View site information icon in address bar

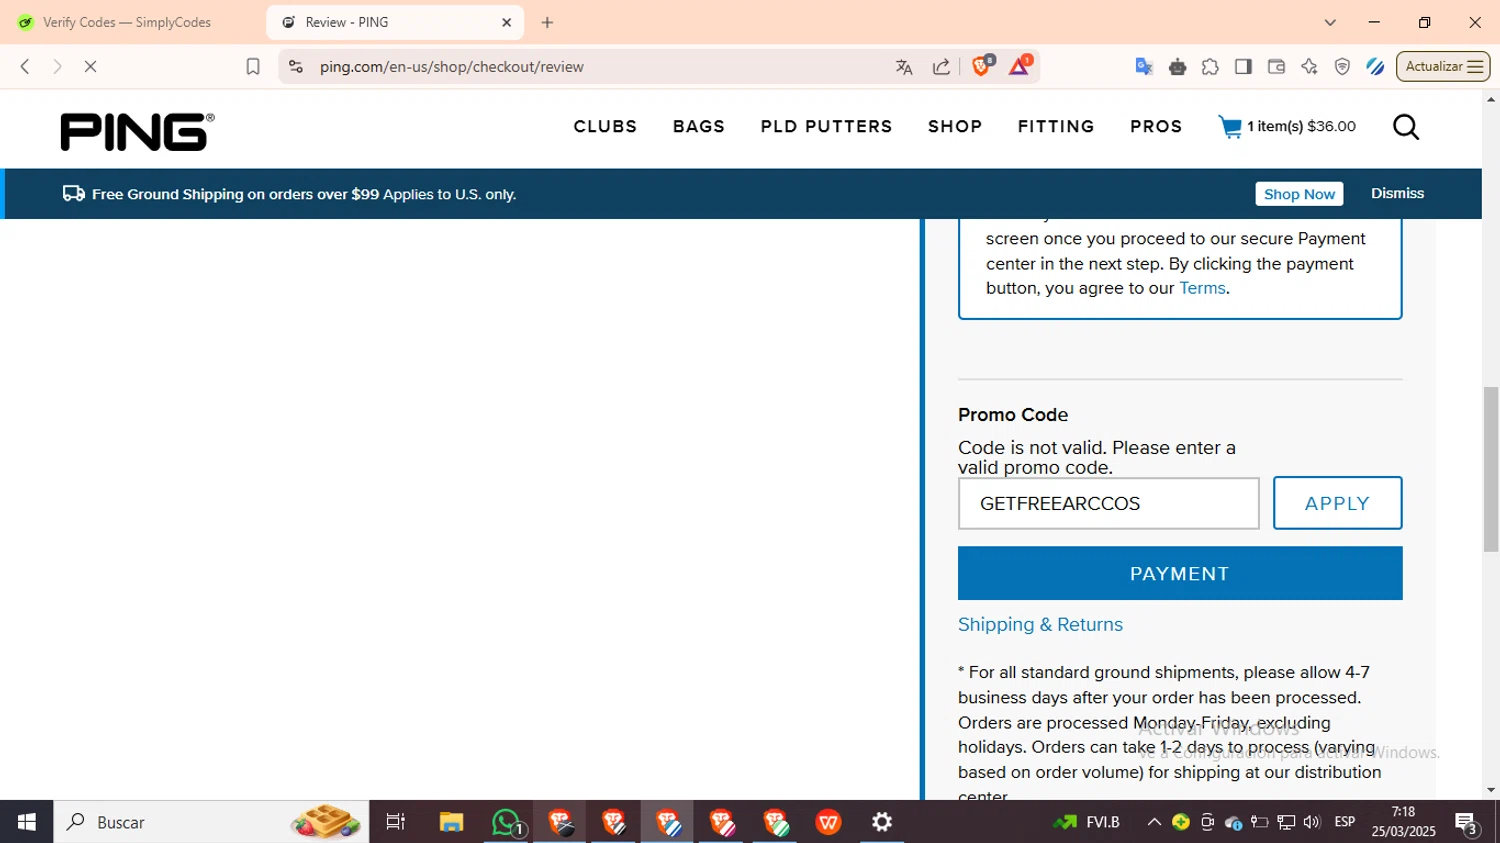(x=295, y=67)
